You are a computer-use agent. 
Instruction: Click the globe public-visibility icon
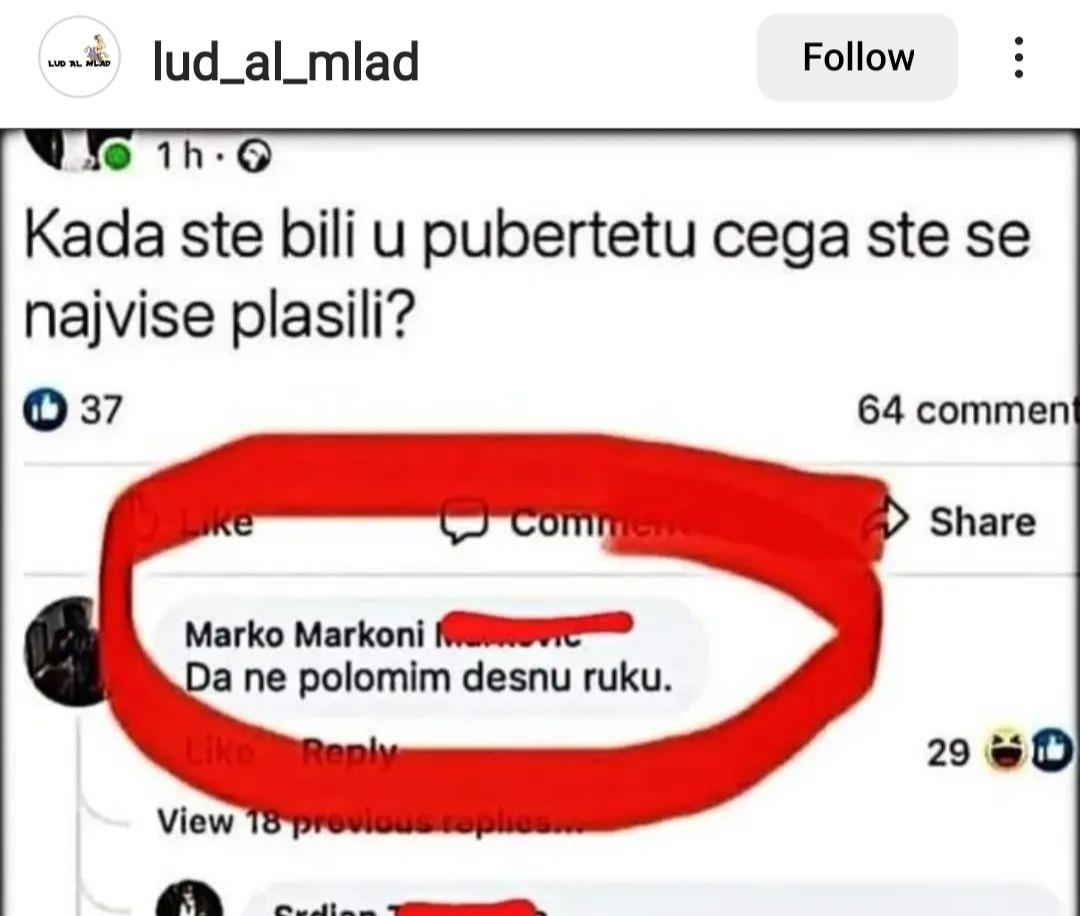pos(254,156)
